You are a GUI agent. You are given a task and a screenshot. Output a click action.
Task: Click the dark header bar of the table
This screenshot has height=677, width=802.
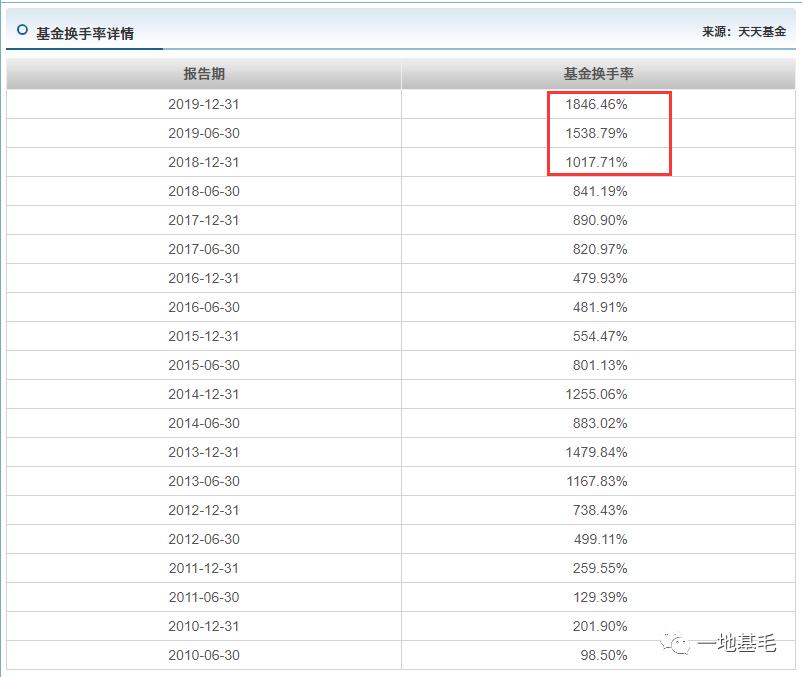(x=400, y=71)
